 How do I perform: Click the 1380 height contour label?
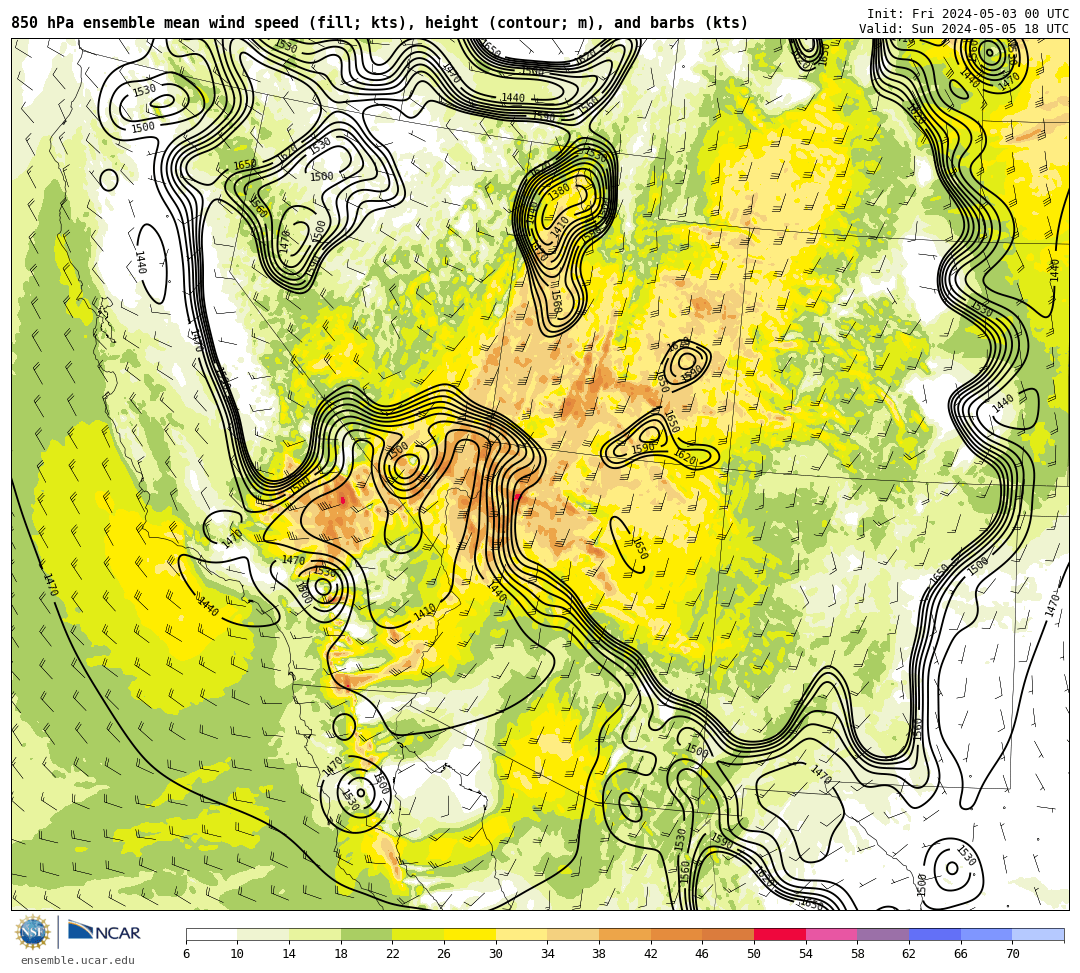point(559,191)
